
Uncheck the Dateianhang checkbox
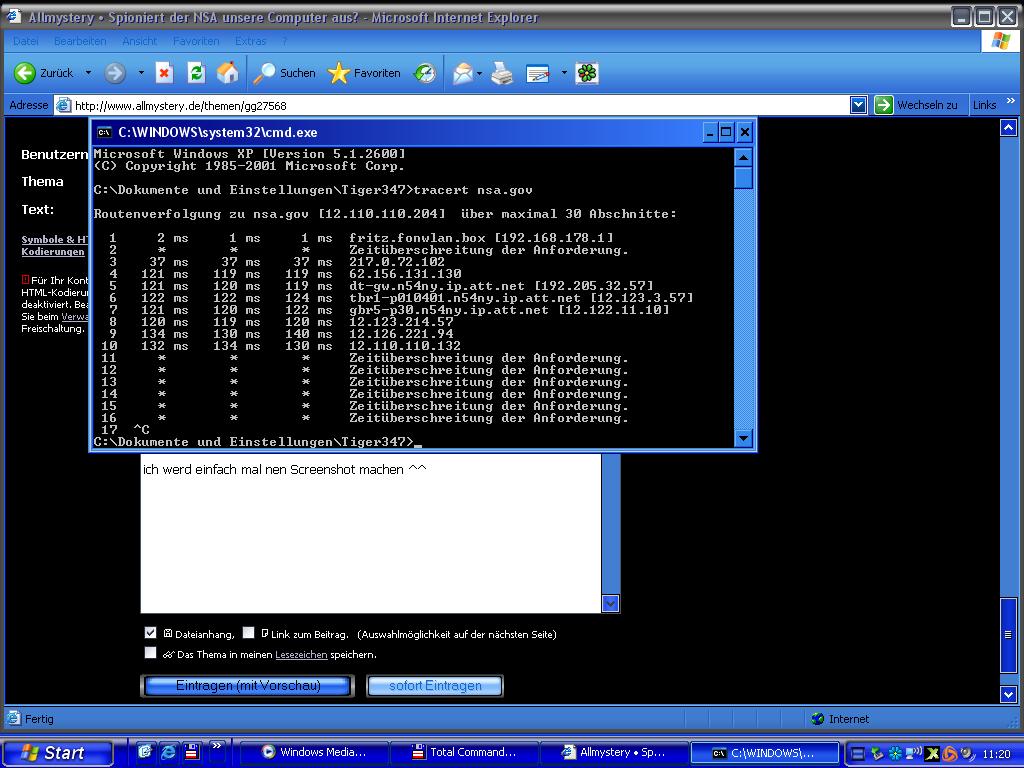[x=150, y=633]
